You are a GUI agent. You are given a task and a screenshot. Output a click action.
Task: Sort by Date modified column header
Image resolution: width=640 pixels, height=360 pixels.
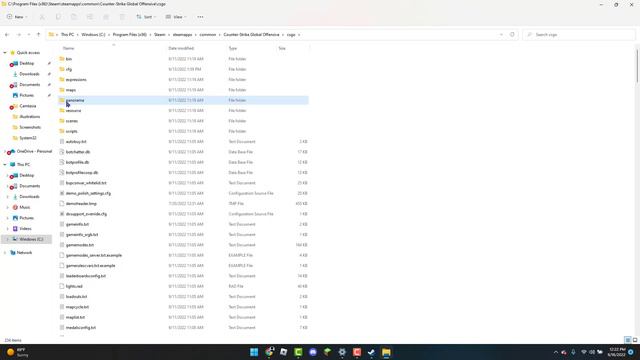pyautogui.click(x=181, y=48)
